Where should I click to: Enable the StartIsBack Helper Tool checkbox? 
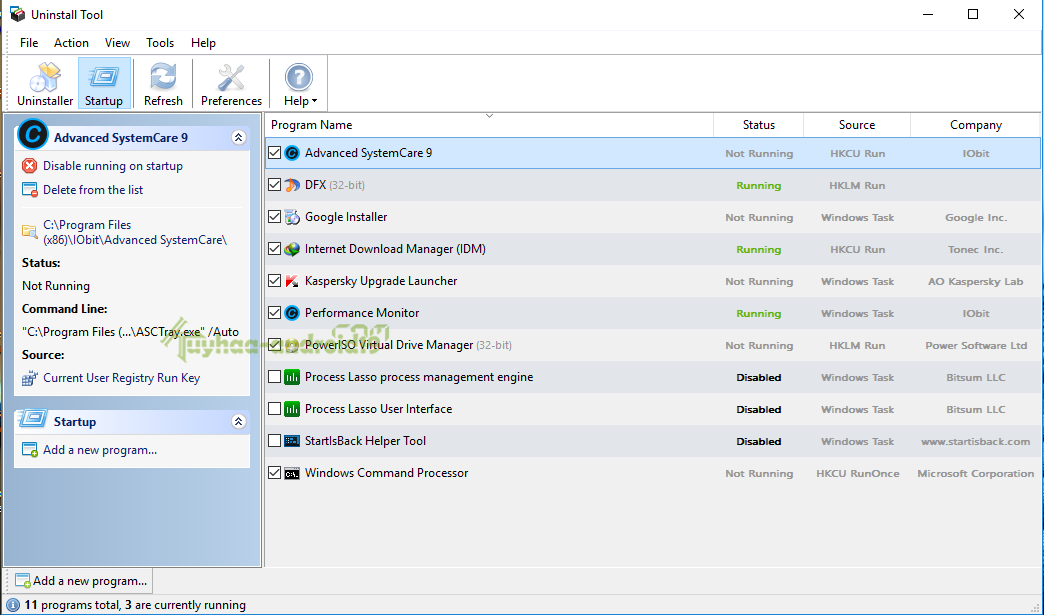(x=274, y=441)
